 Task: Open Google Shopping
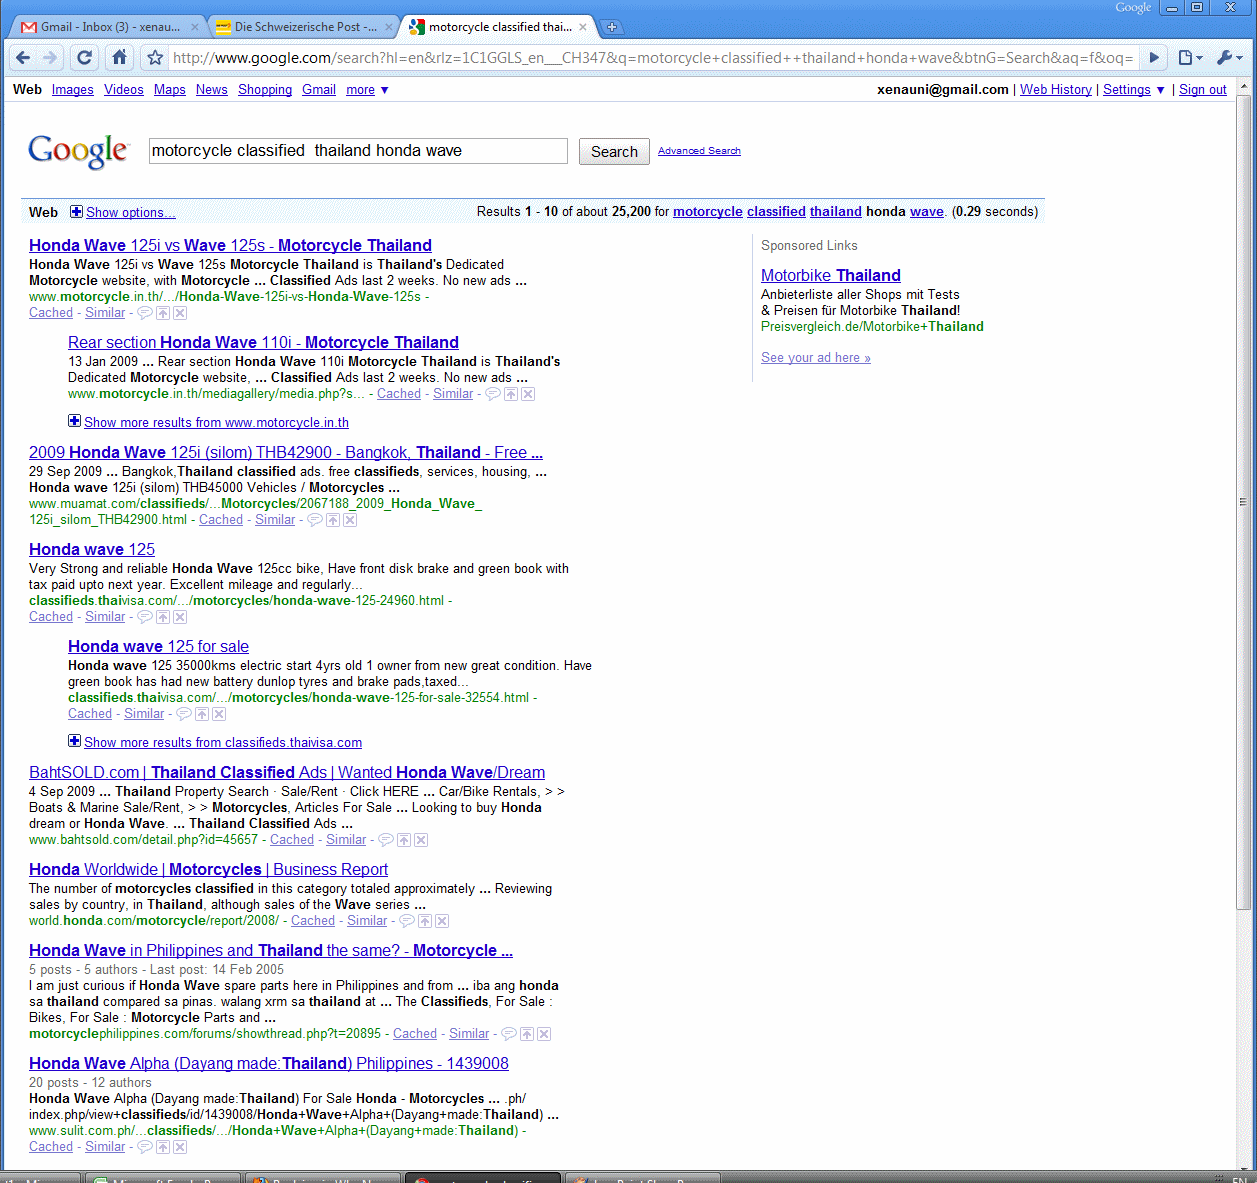pyautogui.click(x=265, y=90)
